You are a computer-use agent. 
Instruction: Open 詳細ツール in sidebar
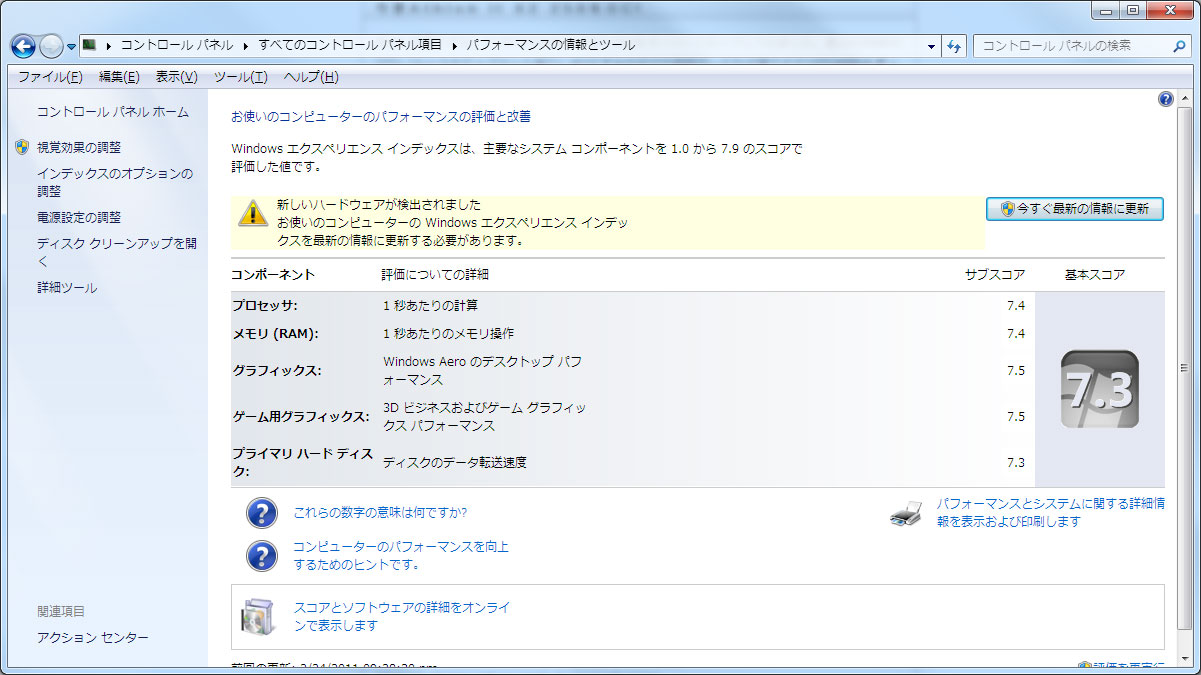pos(67,288)
